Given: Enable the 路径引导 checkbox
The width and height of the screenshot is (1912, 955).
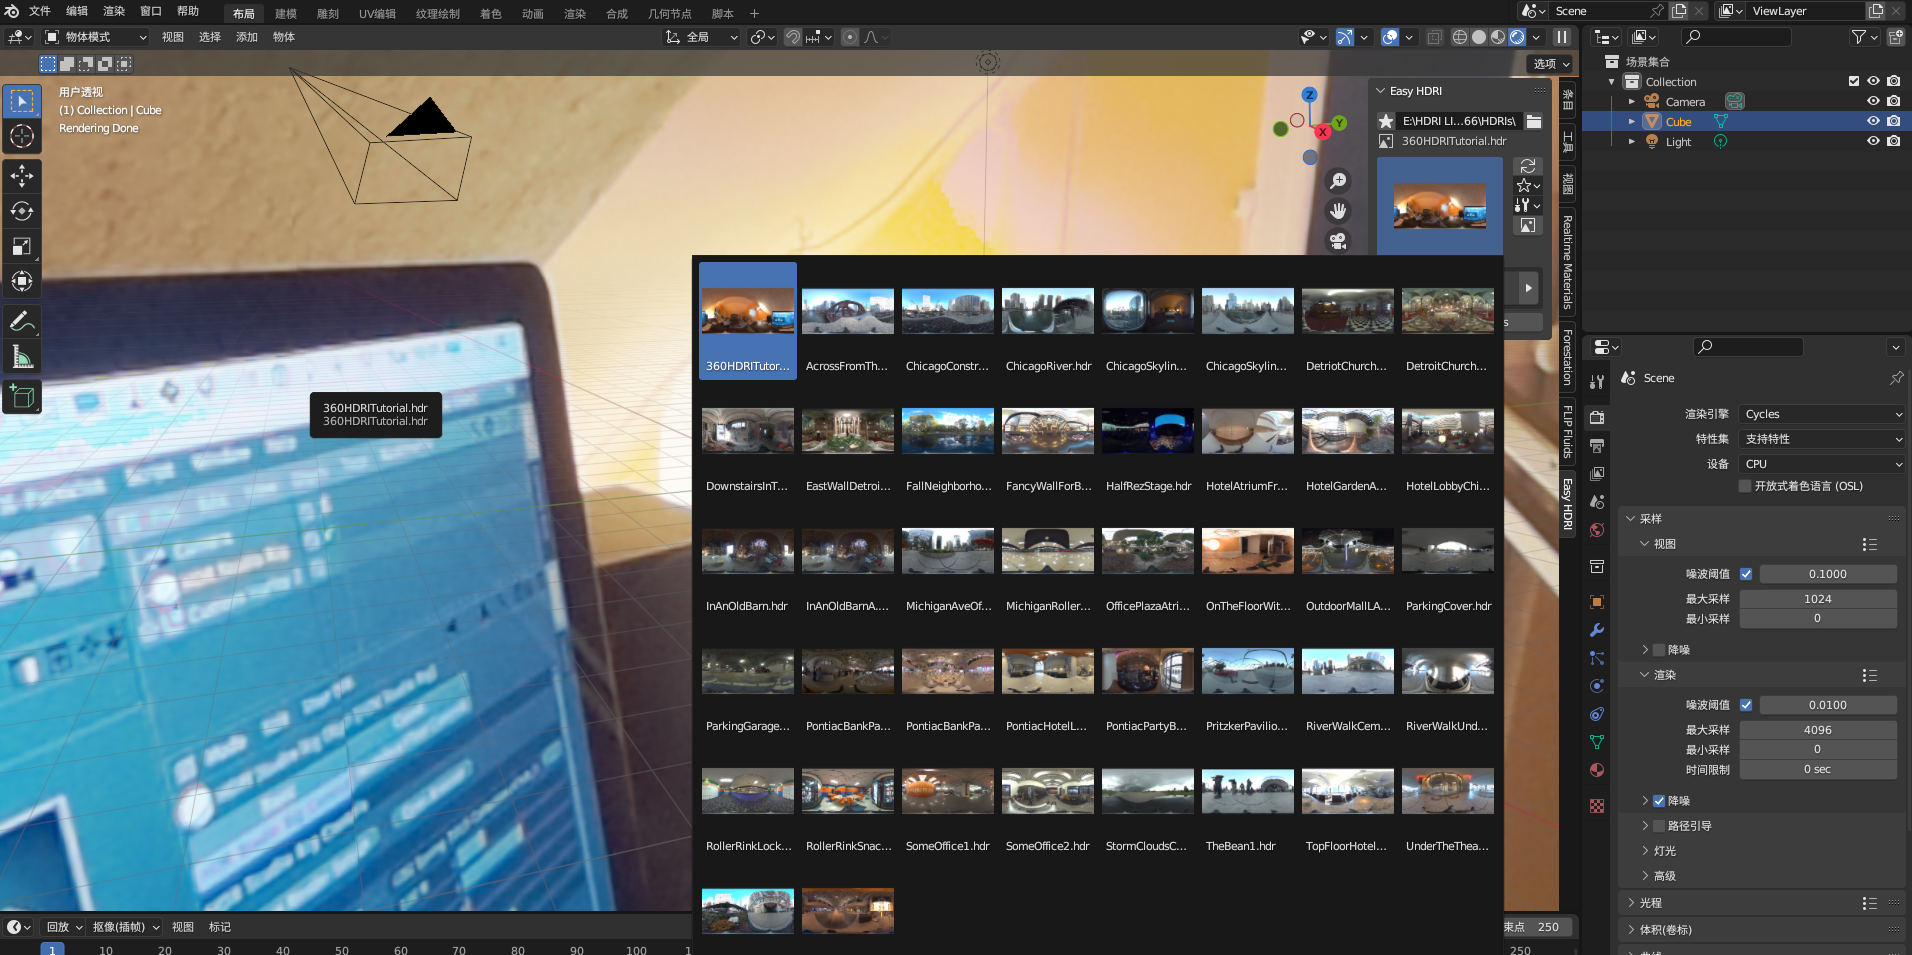Looking at the screenshot, I should [1659, 826].
